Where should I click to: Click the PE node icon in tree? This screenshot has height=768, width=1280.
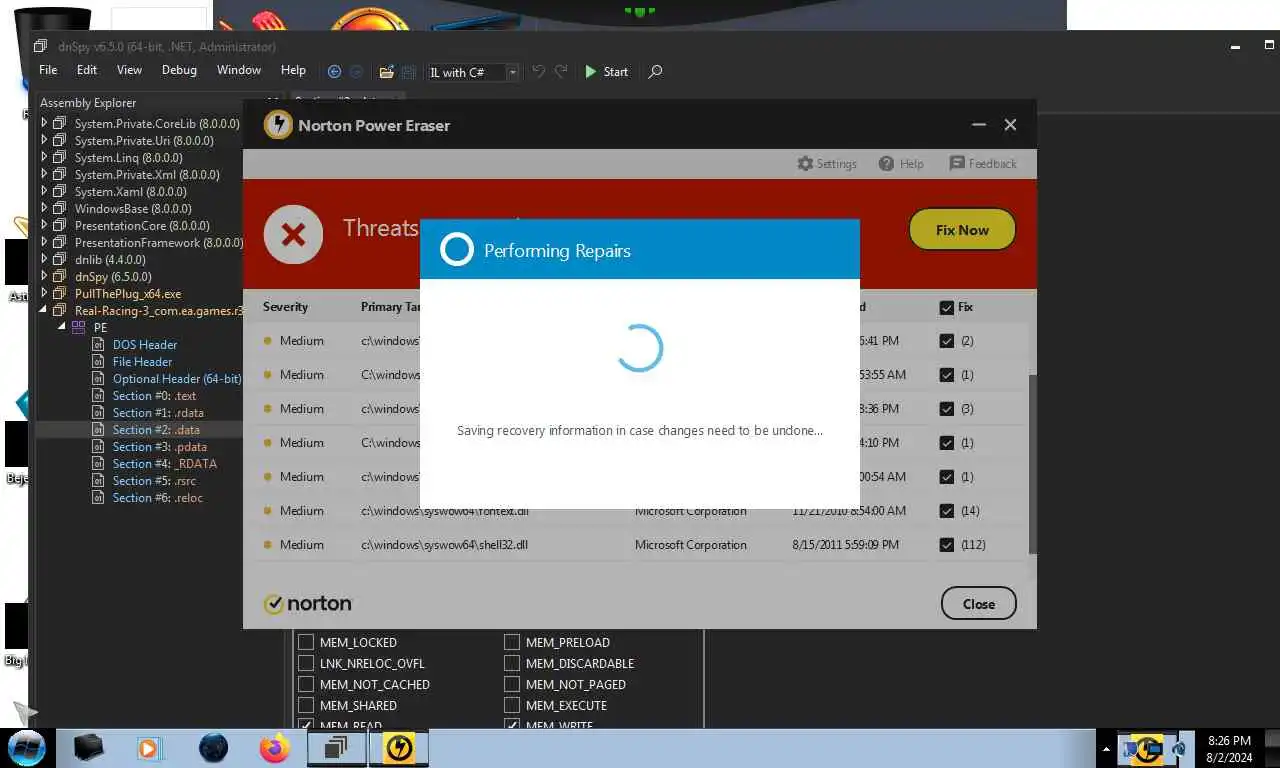(x=77, y=327)
